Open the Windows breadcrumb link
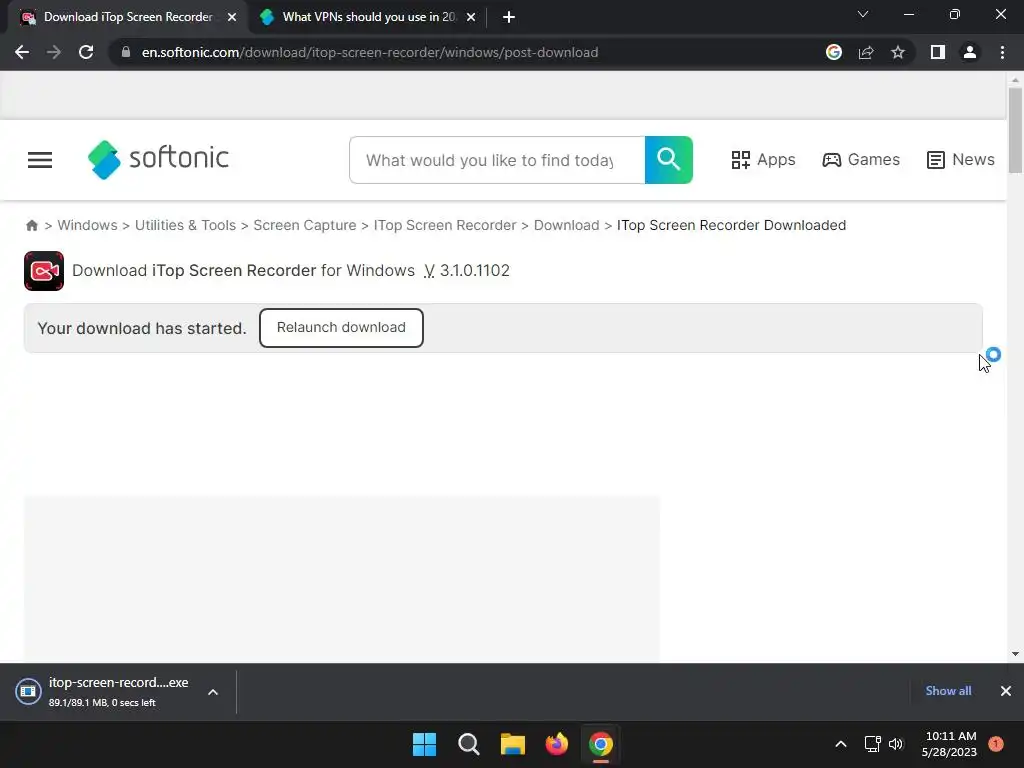 coord(88,225)
